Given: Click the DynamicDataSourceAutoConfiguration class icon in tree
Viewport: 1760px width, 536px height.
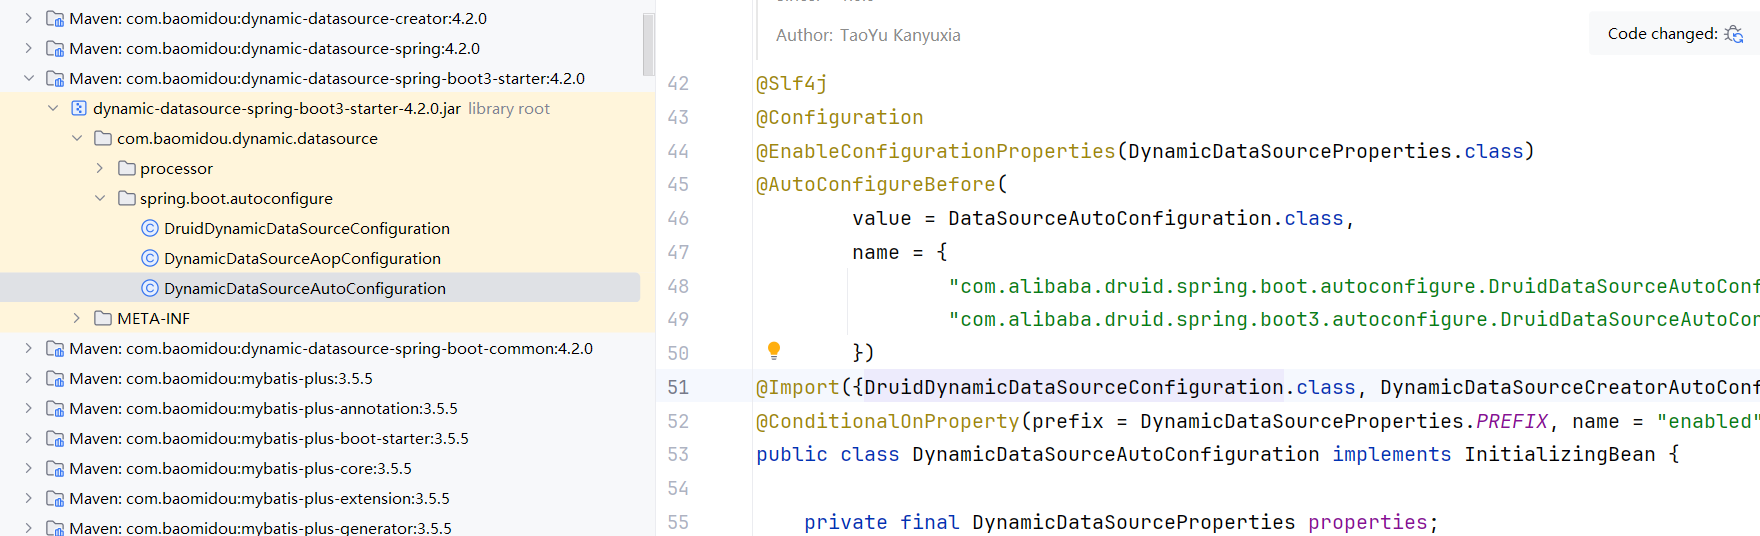Looking at the screenshot, I should click(x=150, y=288).
